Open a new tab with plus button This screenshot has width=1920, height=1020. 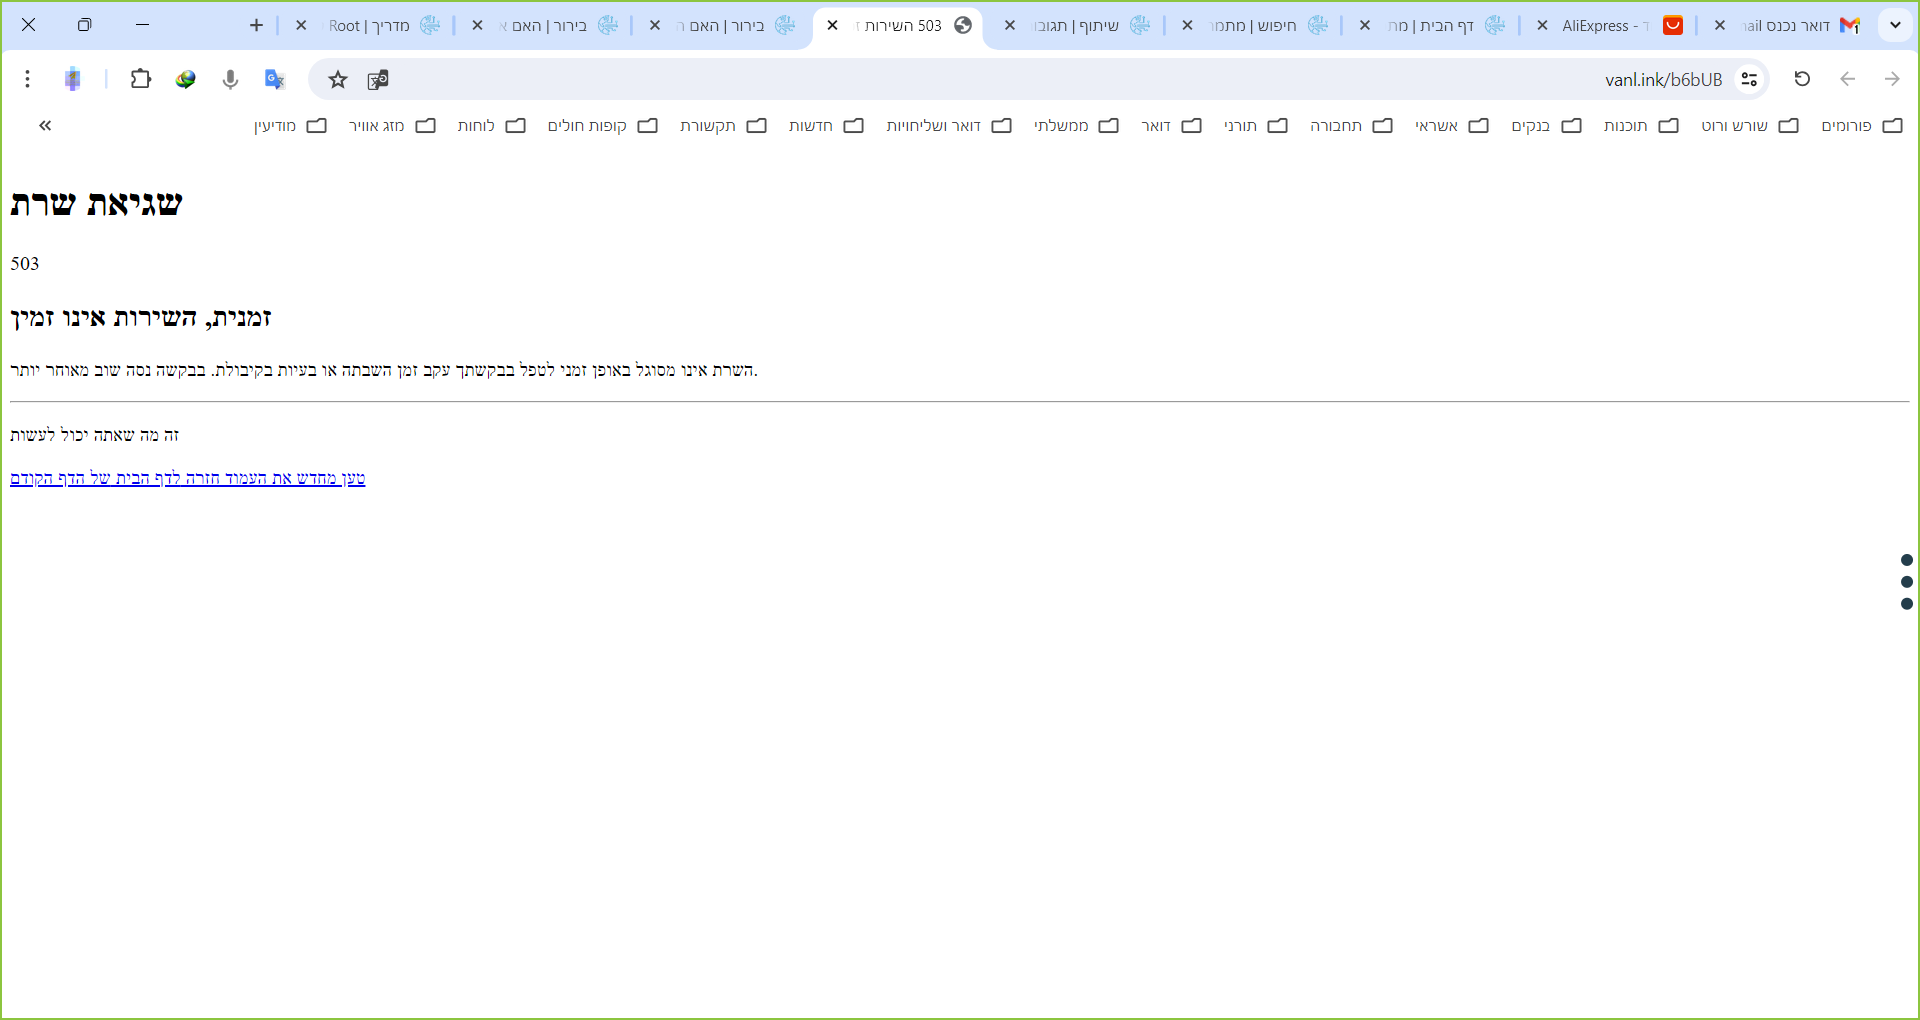[256, 26]
